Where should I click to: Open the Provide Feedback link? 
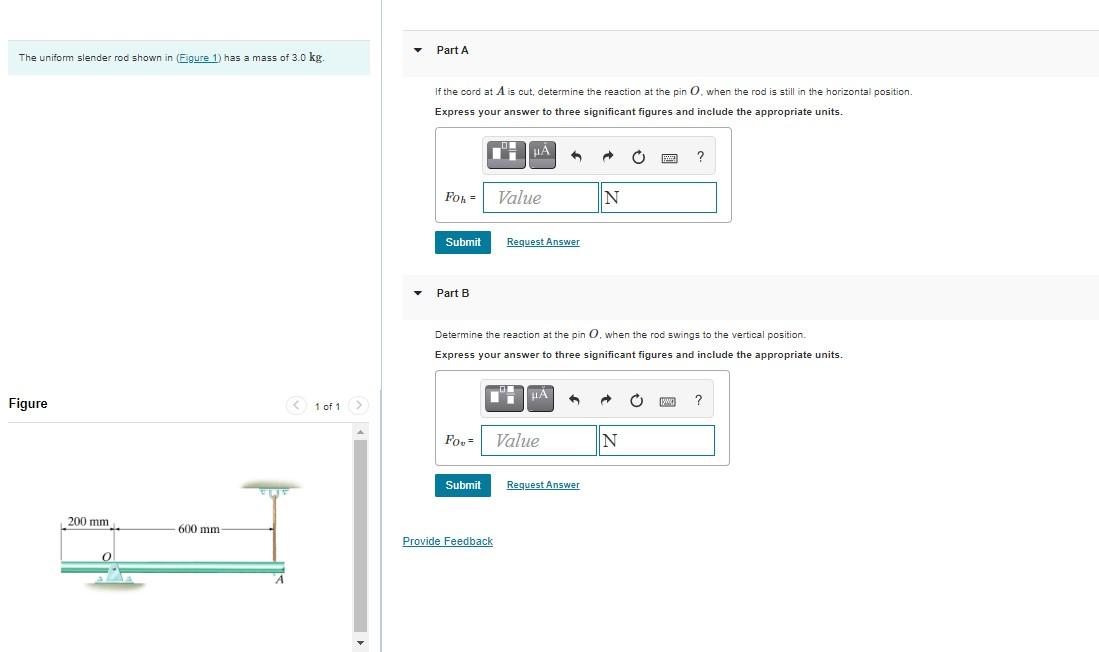[447, 541]
